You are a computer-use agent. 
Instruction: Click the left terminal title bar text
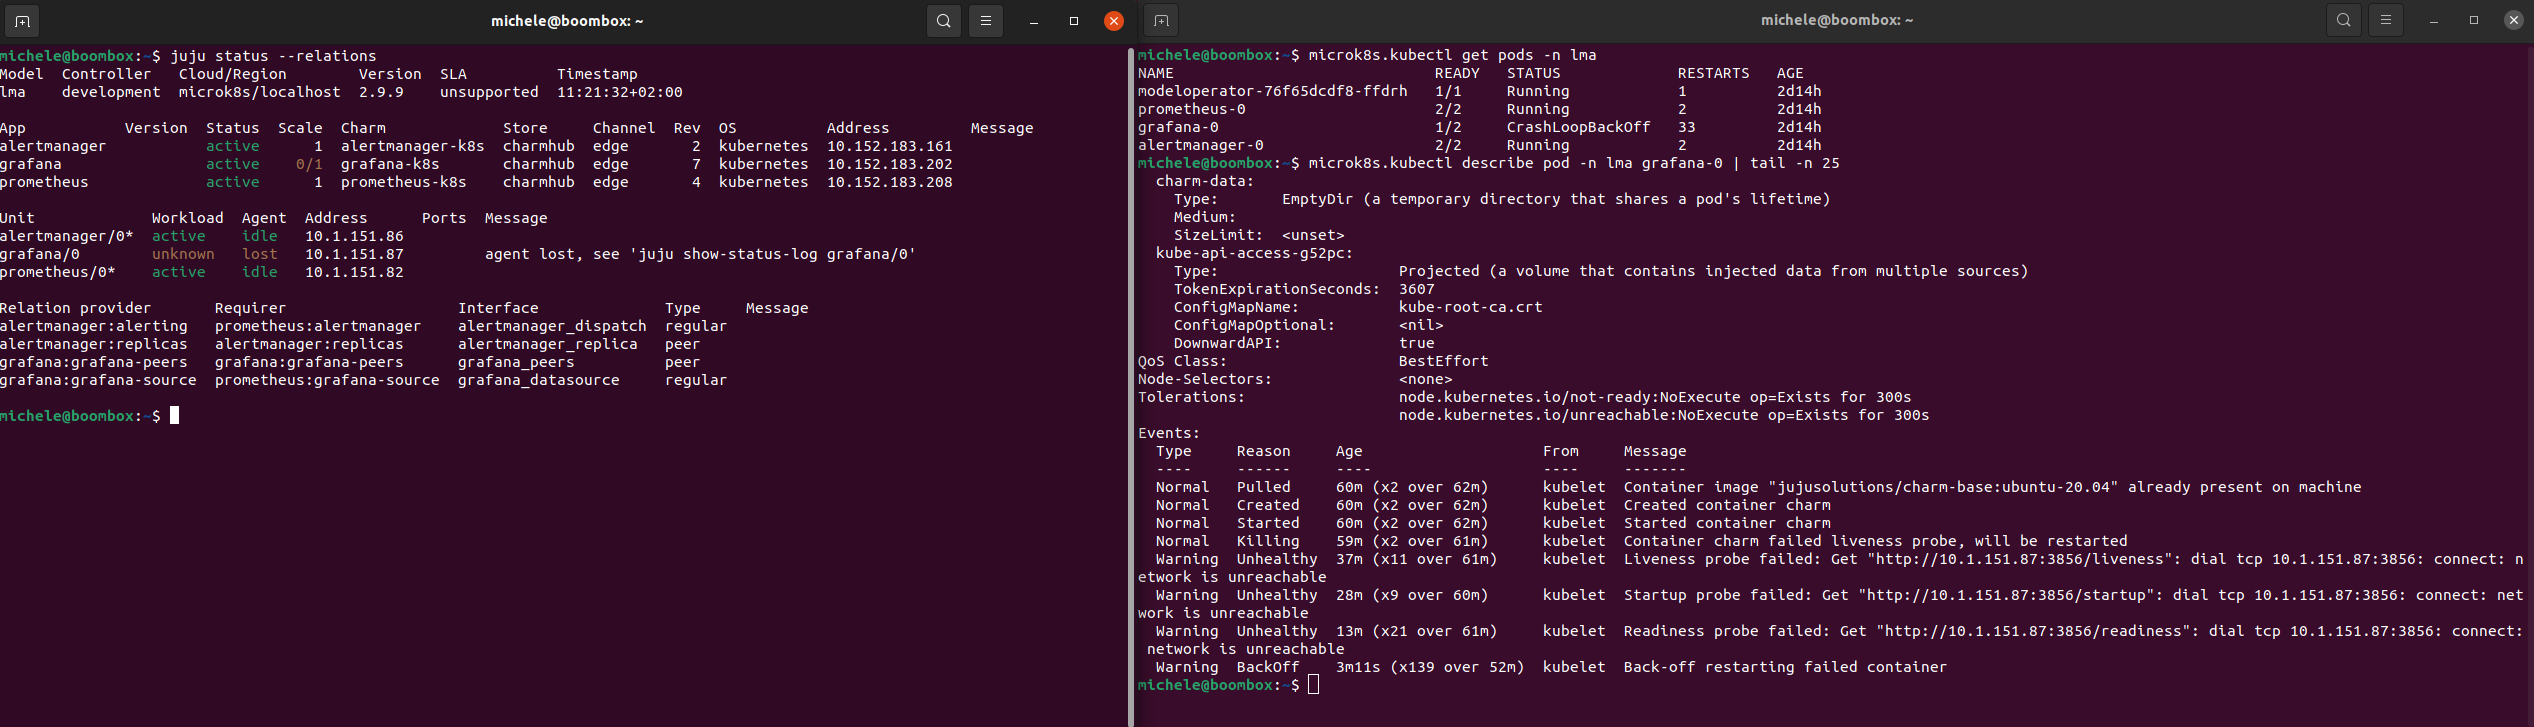567,20
